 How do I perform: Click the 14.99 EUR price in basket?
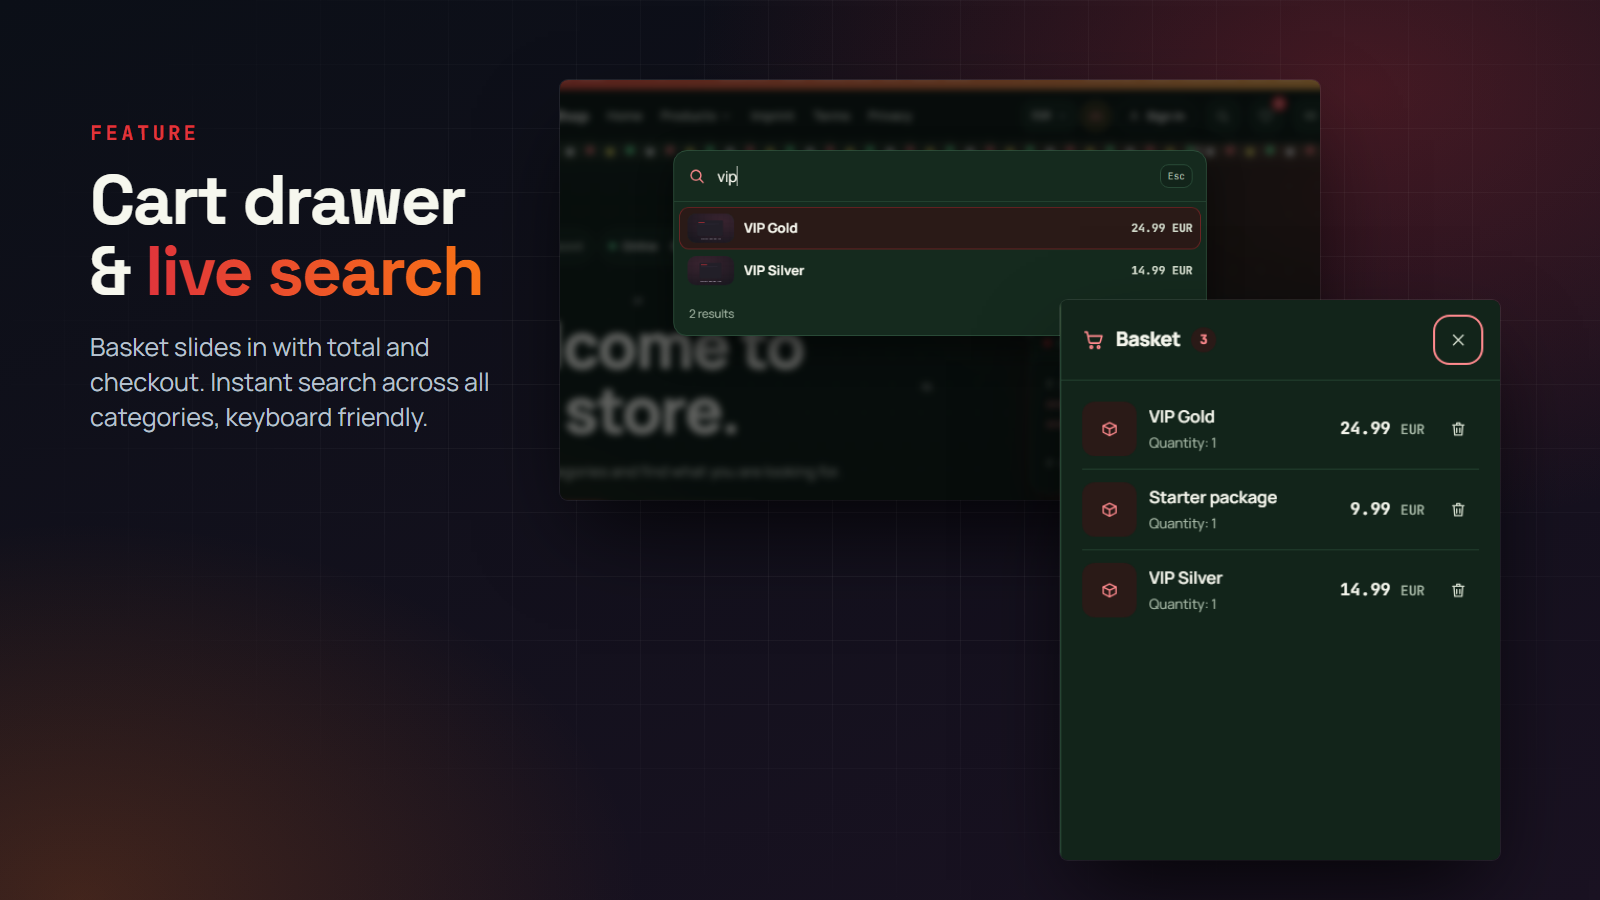[1382, 590]
